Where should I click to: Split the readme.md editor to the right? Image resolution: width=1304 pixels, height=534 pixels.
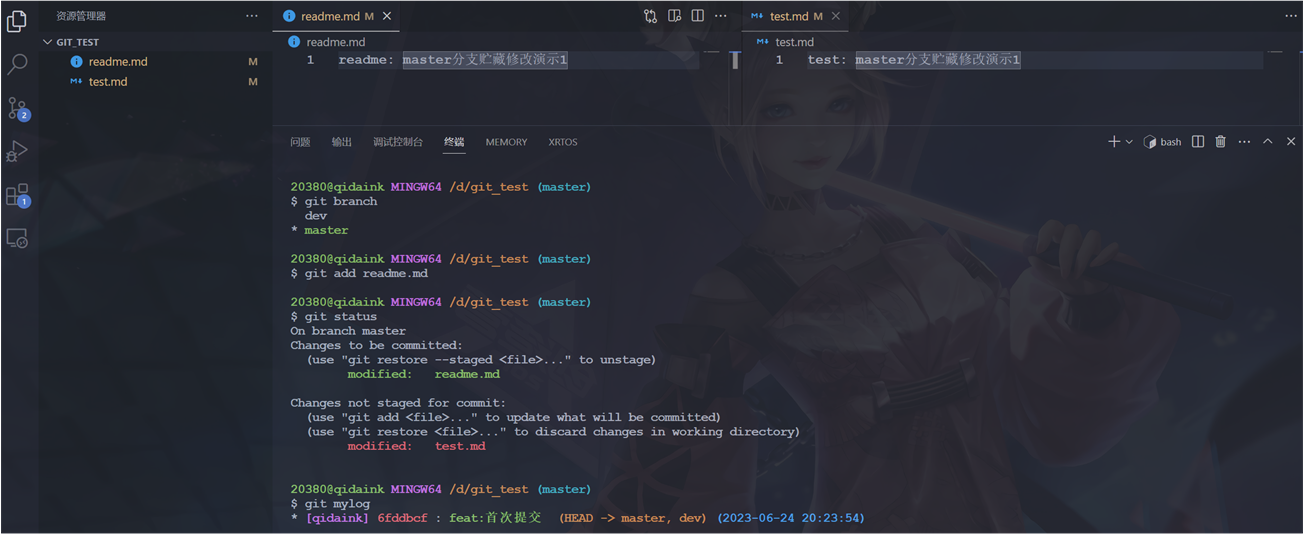point(698,16)
